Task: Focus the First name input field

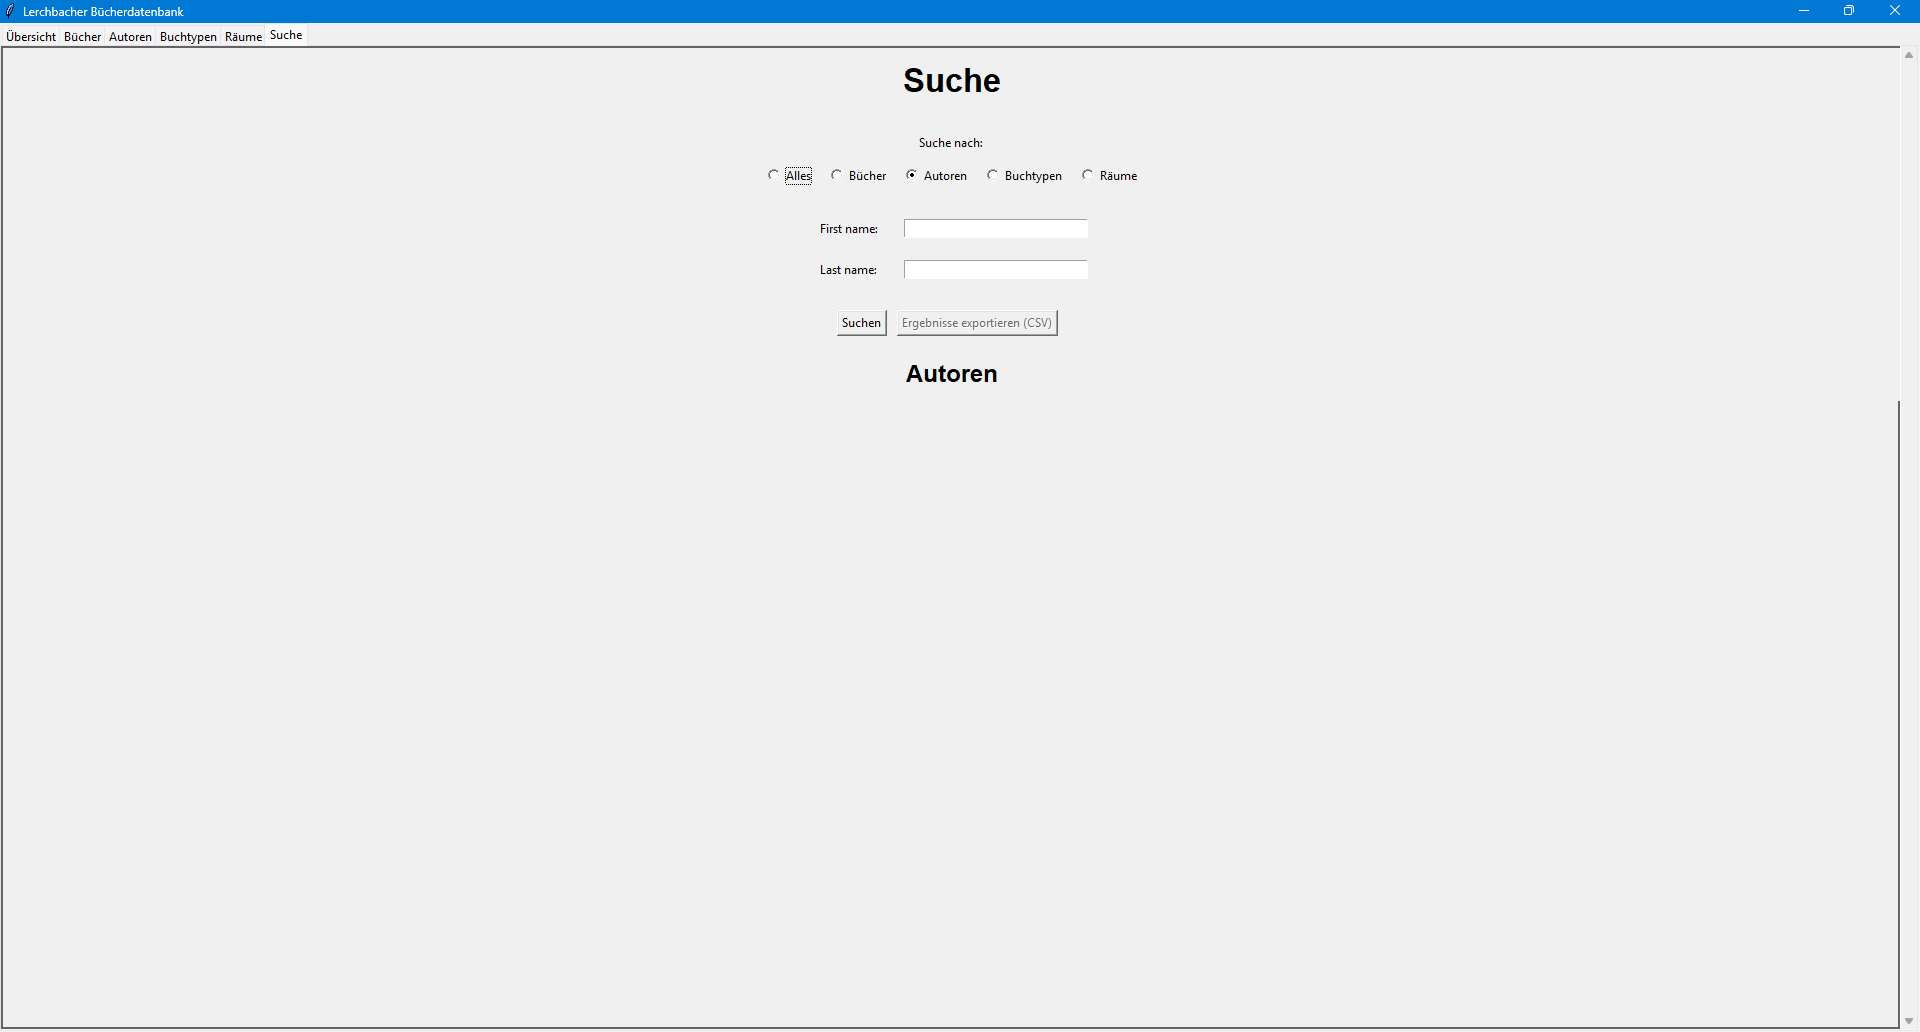Action: point(995,229)
